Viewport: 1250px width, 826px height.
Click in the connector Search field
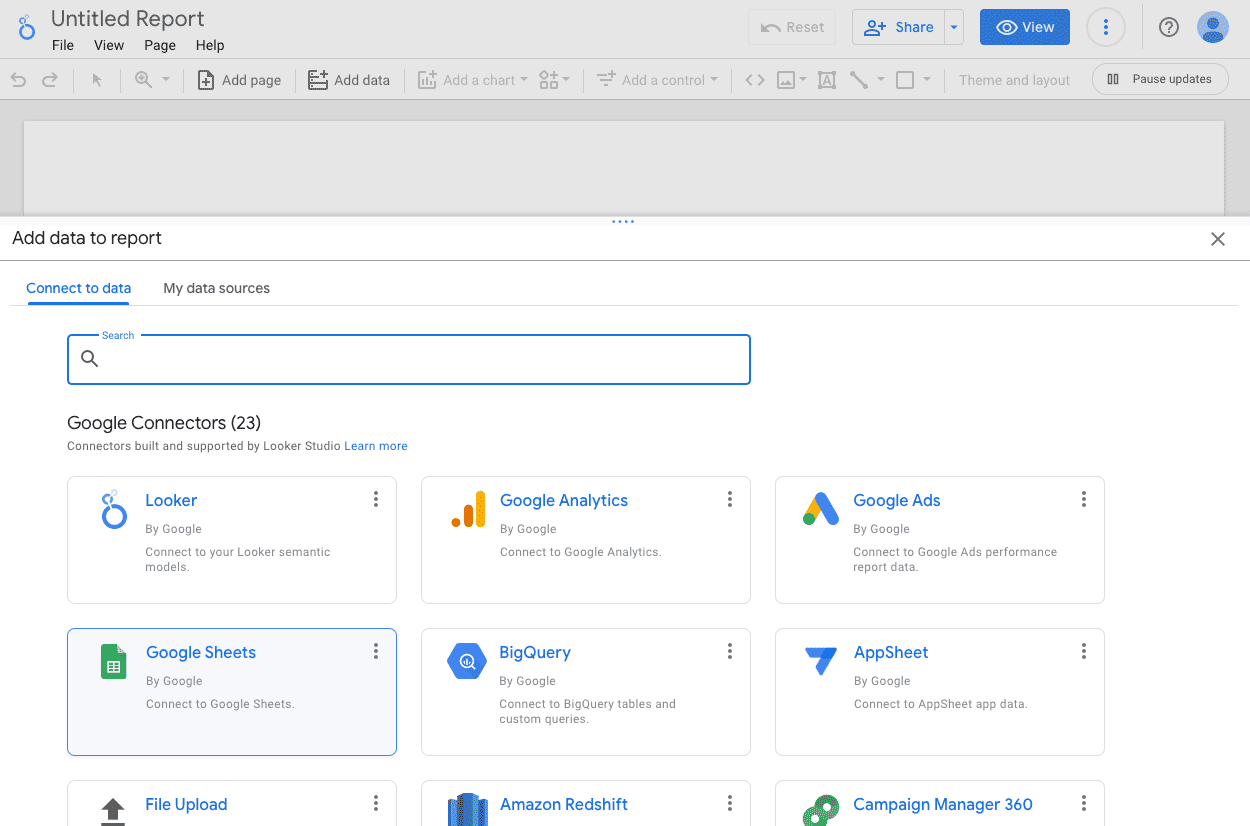tap(409, 359)
